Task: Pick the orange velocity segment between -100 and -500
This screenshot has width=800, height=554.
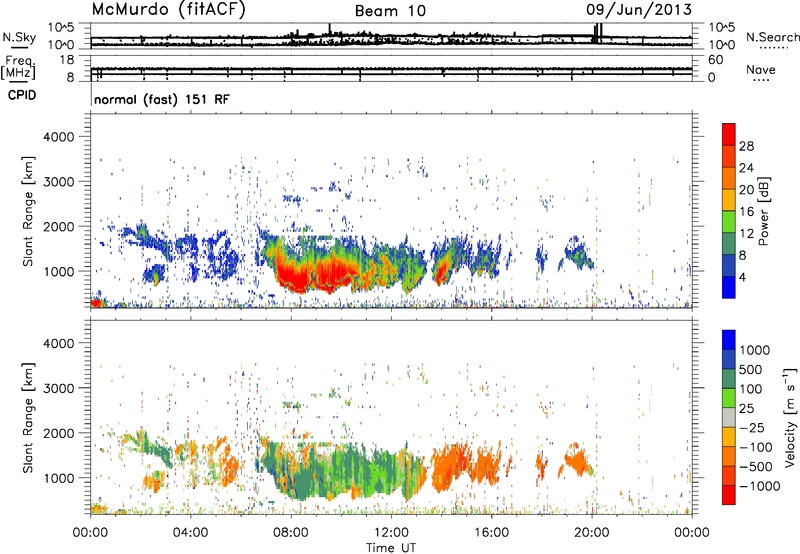Action: click(729, 457)
